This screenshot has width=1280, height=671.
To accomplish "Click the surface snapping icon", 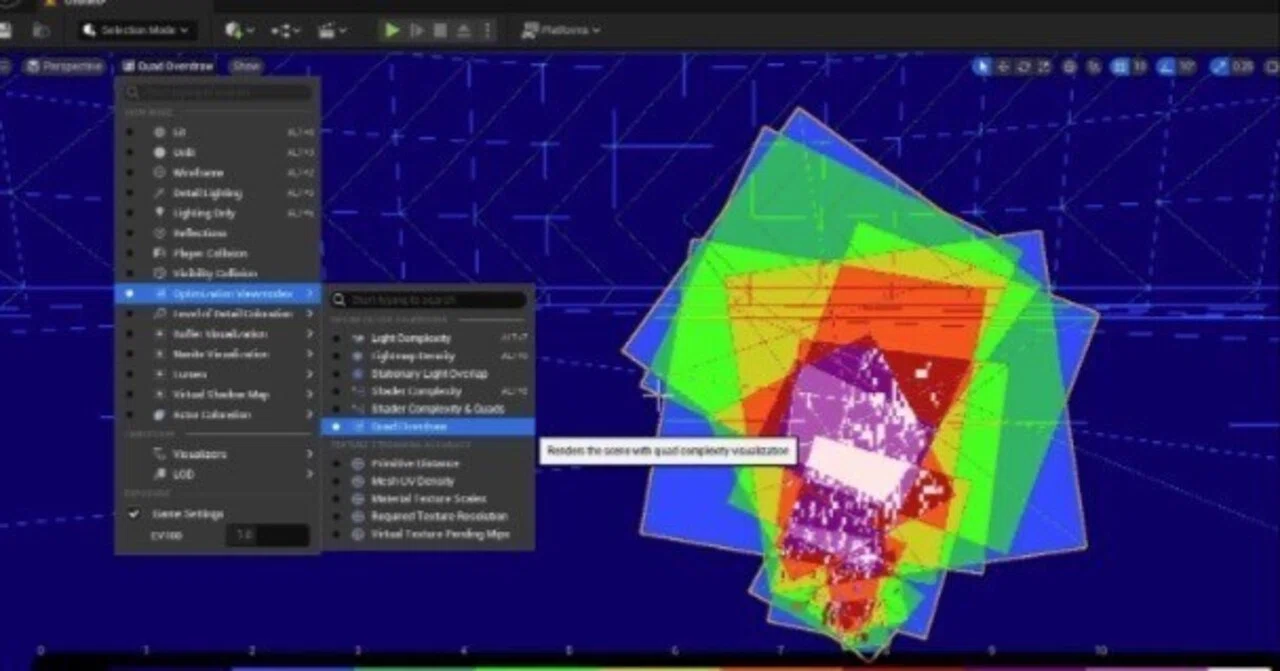I will click(x=1094, y=67).
